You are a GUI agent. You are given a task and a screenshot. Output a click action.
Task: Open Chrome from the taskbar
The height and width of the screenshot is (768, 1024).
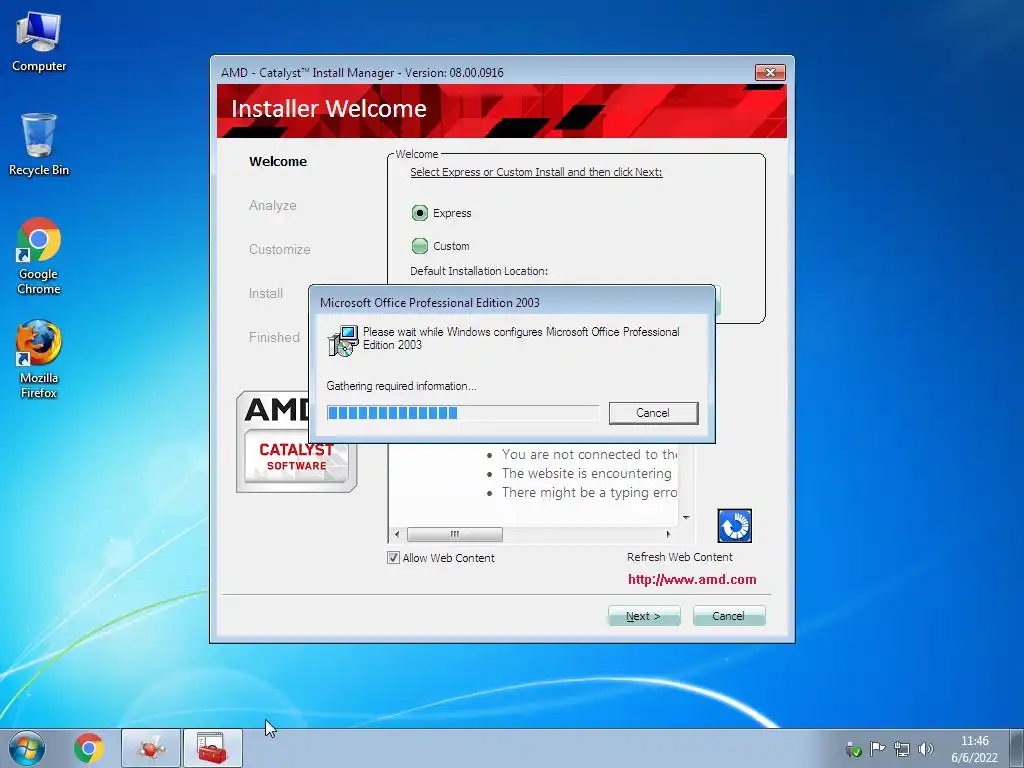[89, 748]
